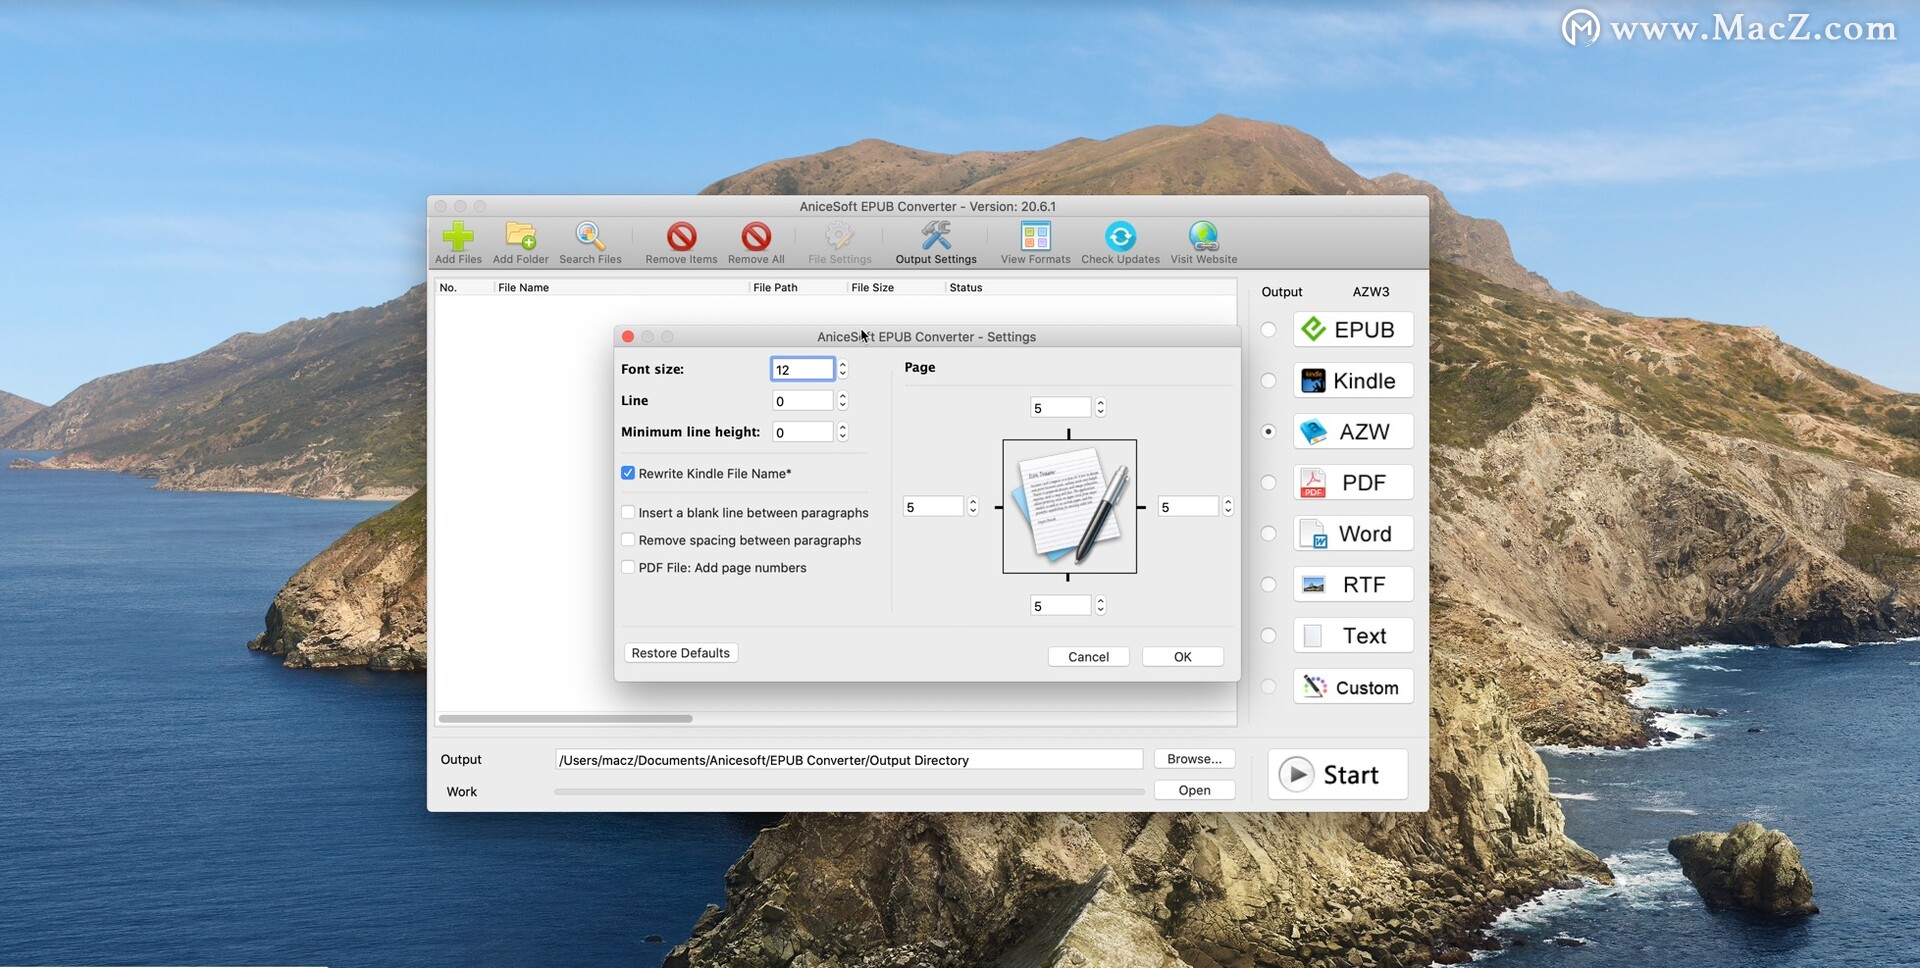Click the Visit Website globe icon
Image resolution: width=1920 pixels, height=968 pixels.
click(1203, 243)
